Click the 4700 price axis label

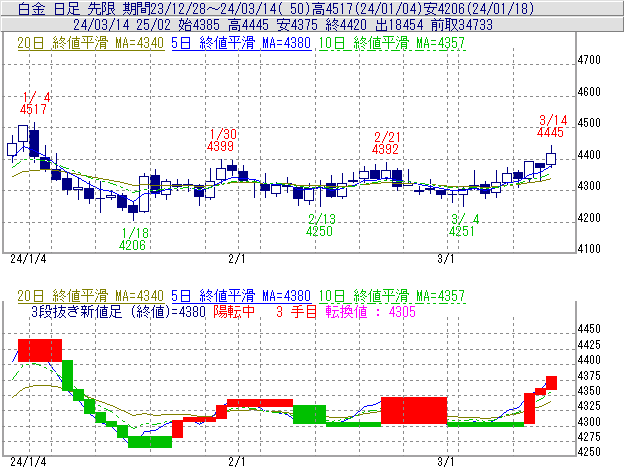pos(589,60)
